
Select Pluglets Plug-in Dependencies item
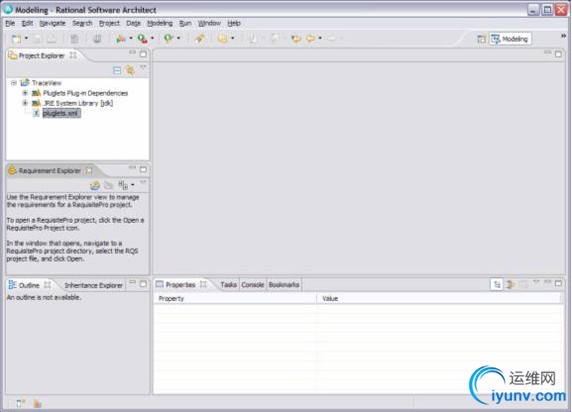click(x=86, y=93)
